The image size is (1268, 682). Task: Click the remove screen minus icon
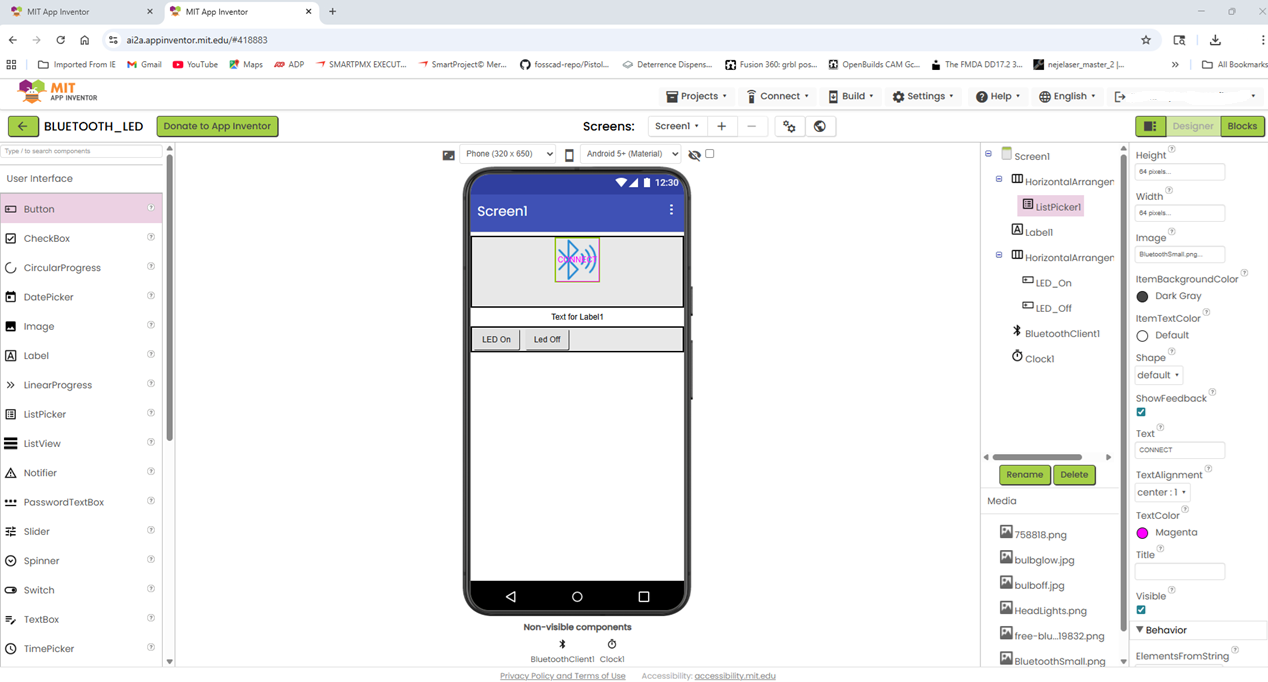pos(752,126)
